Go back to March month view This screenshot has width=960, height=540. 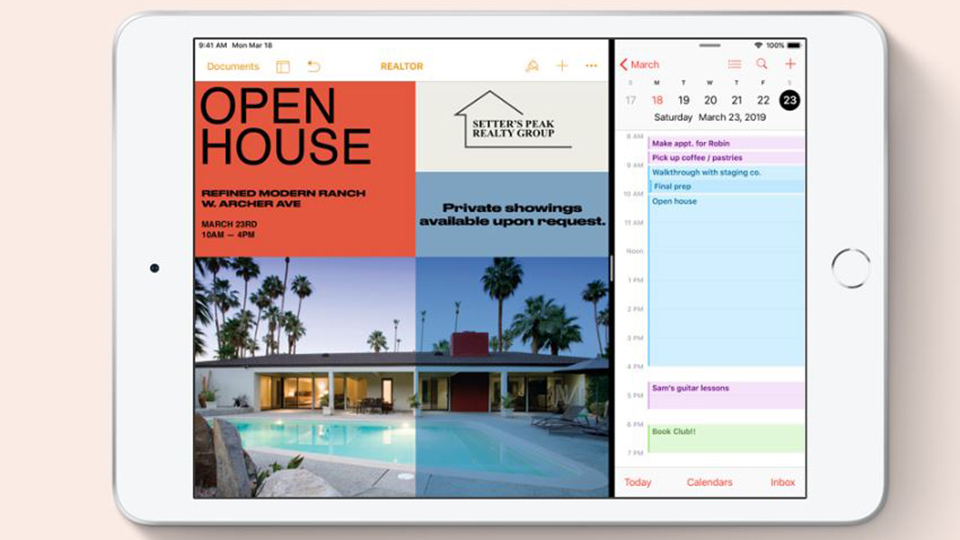(x=640, y=65)
